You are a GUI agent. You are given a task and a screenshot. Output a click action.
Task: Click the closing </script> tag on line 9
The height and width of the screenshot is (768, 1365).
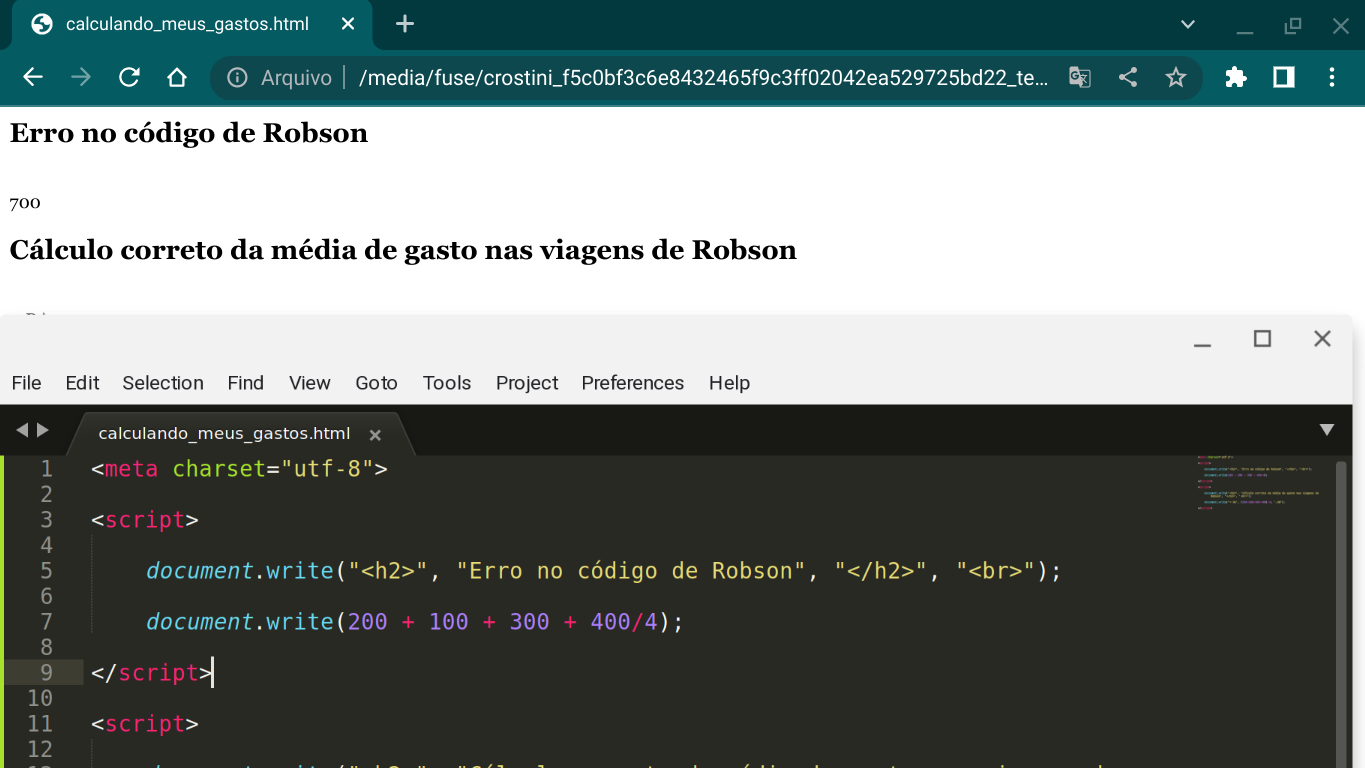(x=151, y=673)
